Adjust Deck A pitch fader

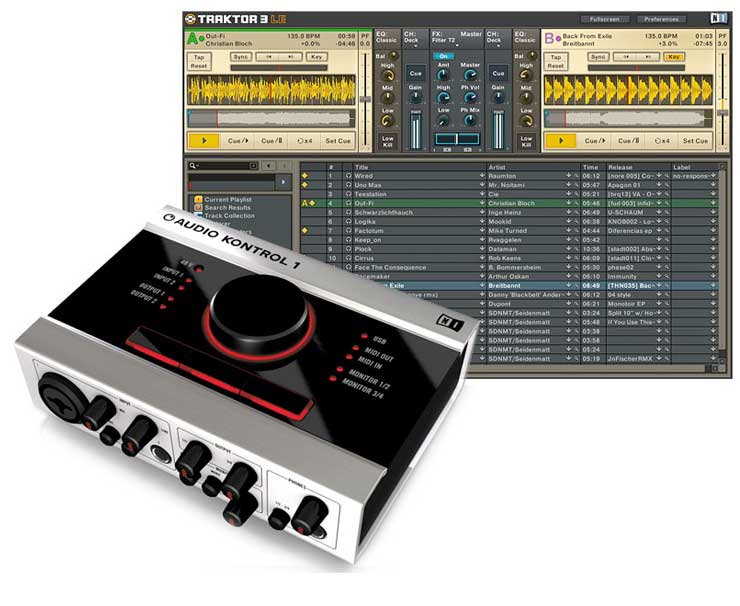[x=365, y=99]
